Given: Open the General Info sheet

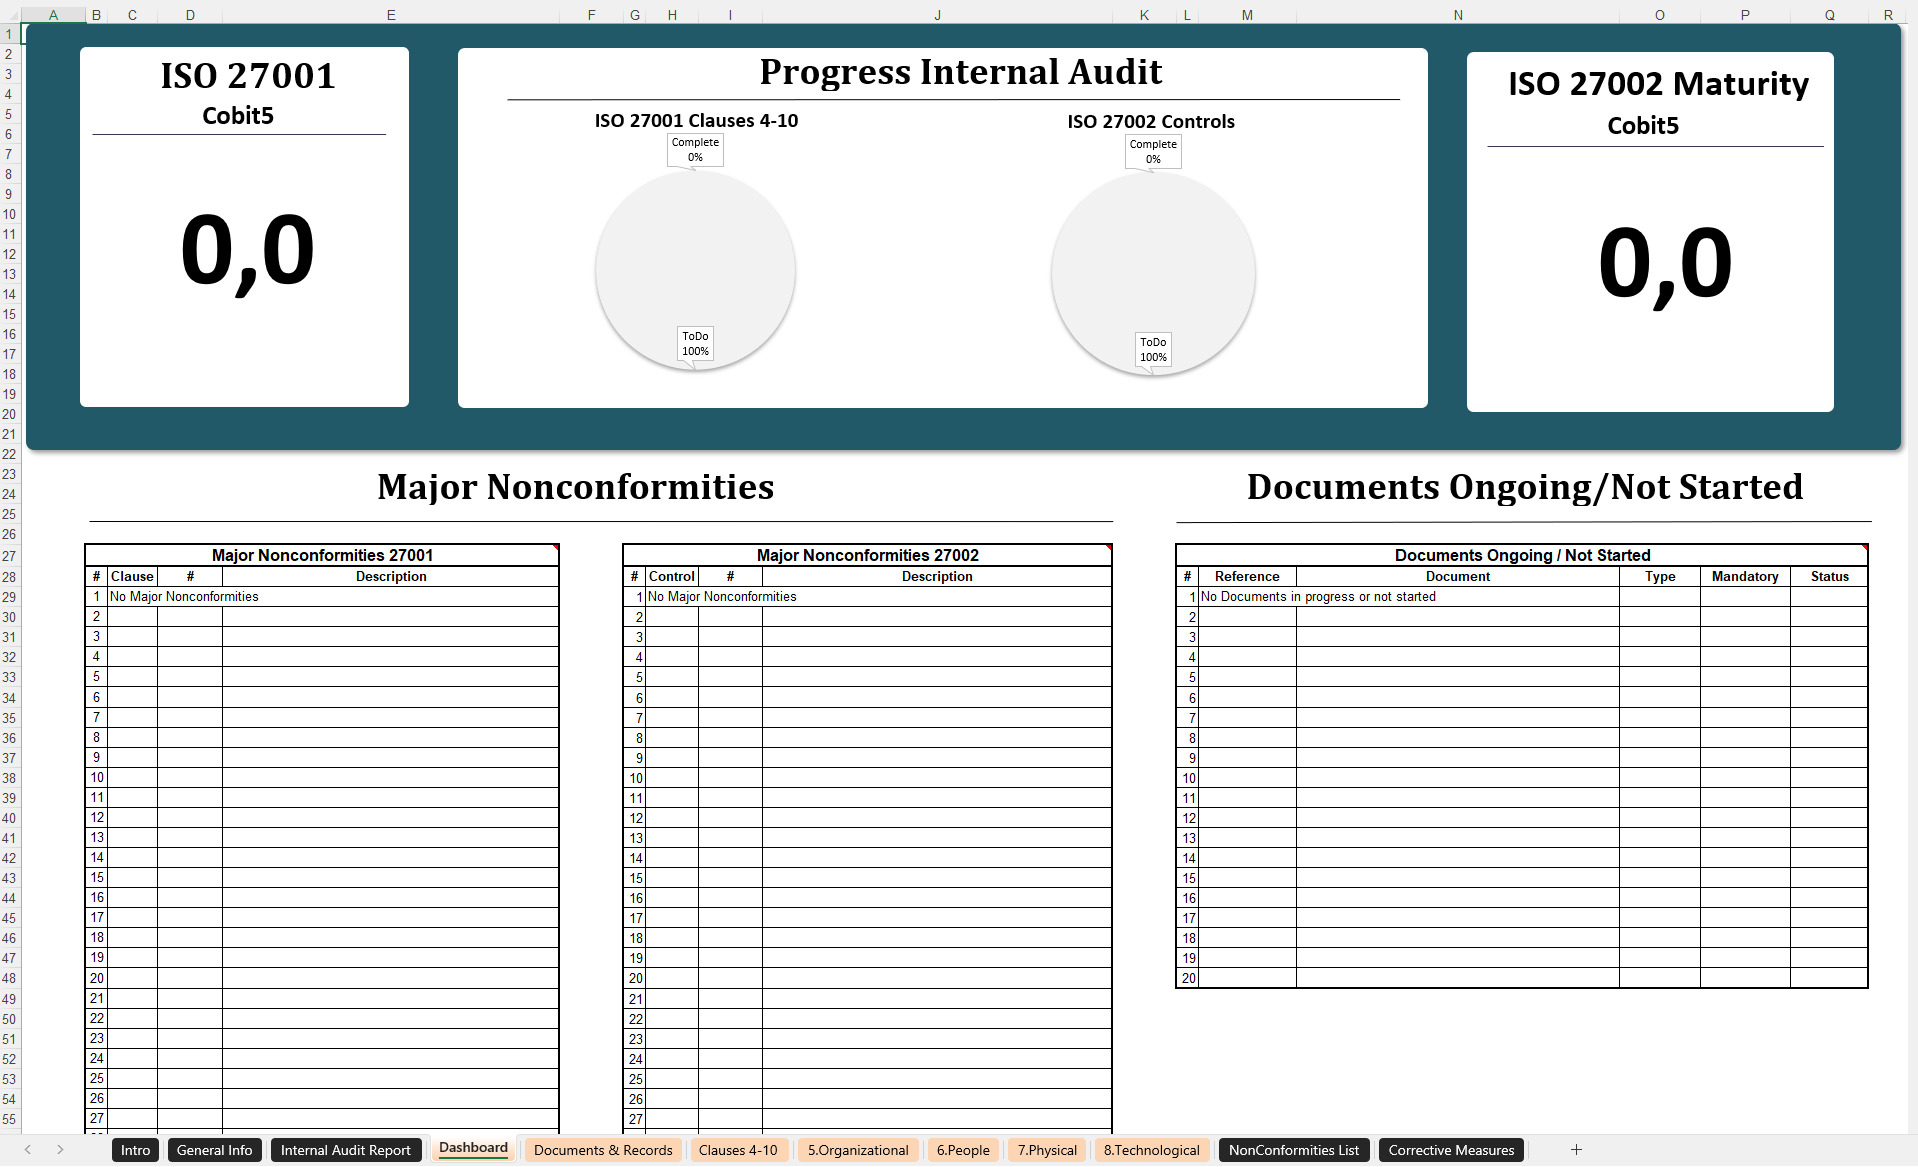Looking at the screenshot, I should (x=214, y=1149).
